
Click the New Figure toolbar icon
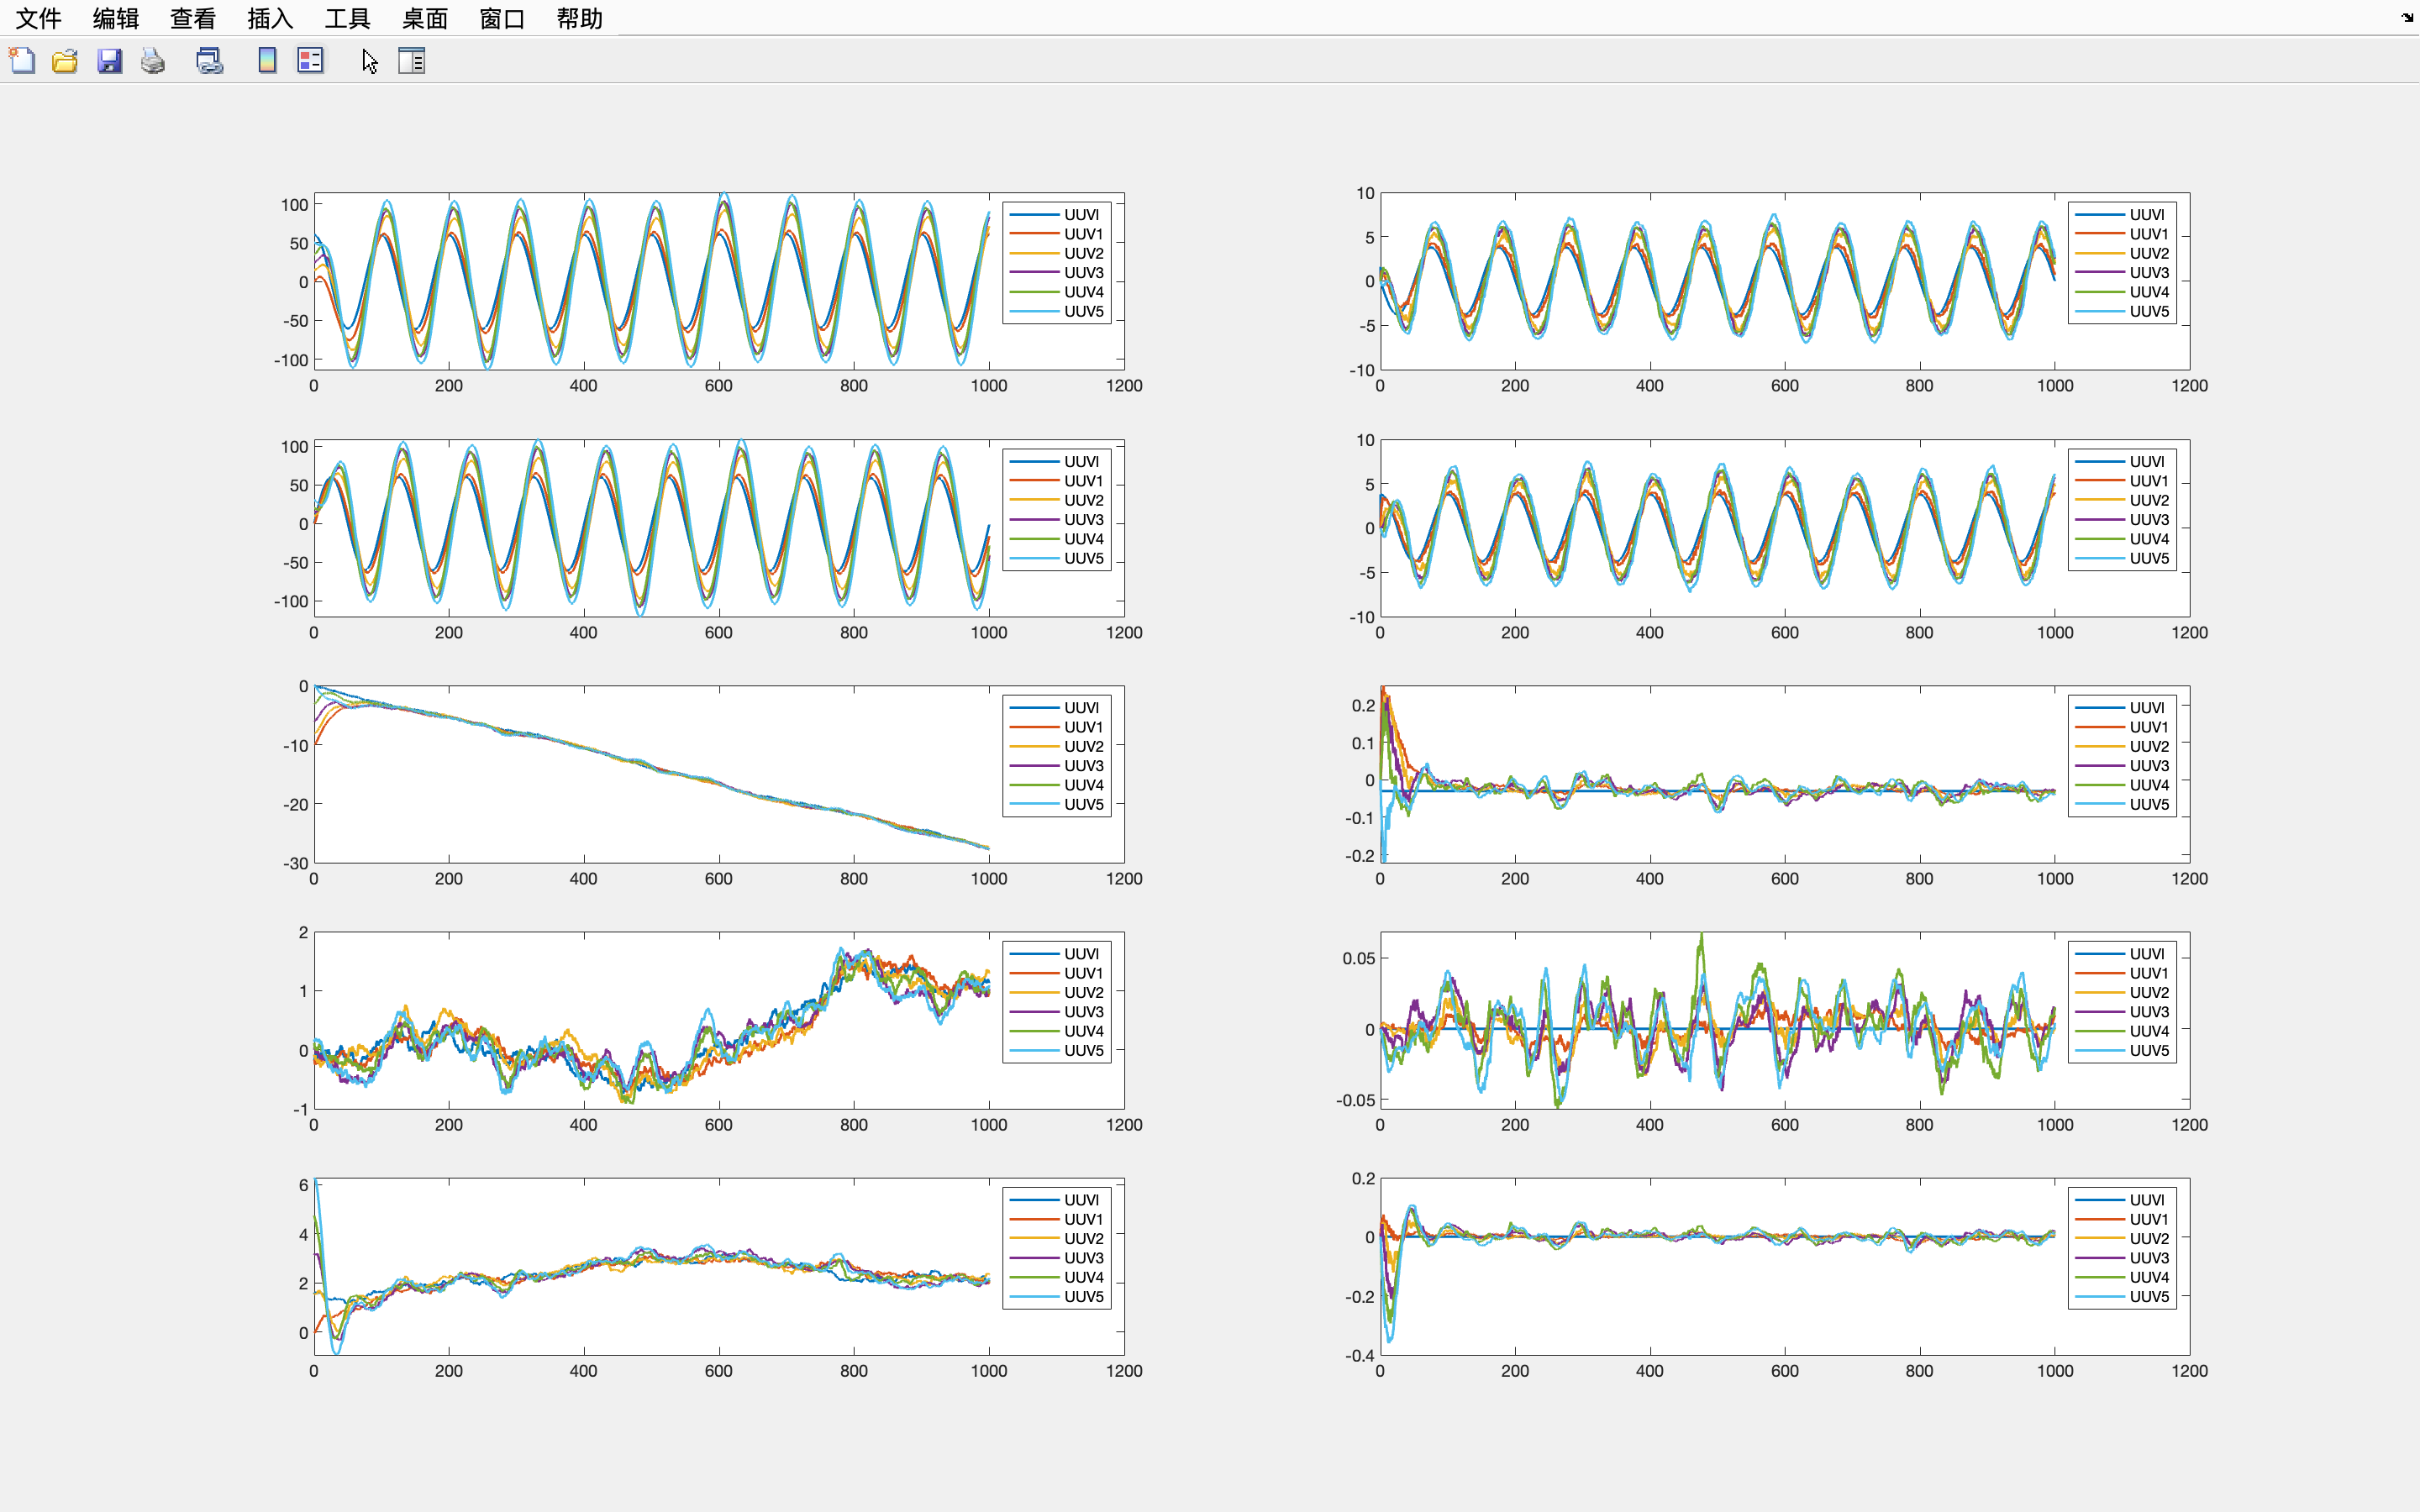(22, 61)
